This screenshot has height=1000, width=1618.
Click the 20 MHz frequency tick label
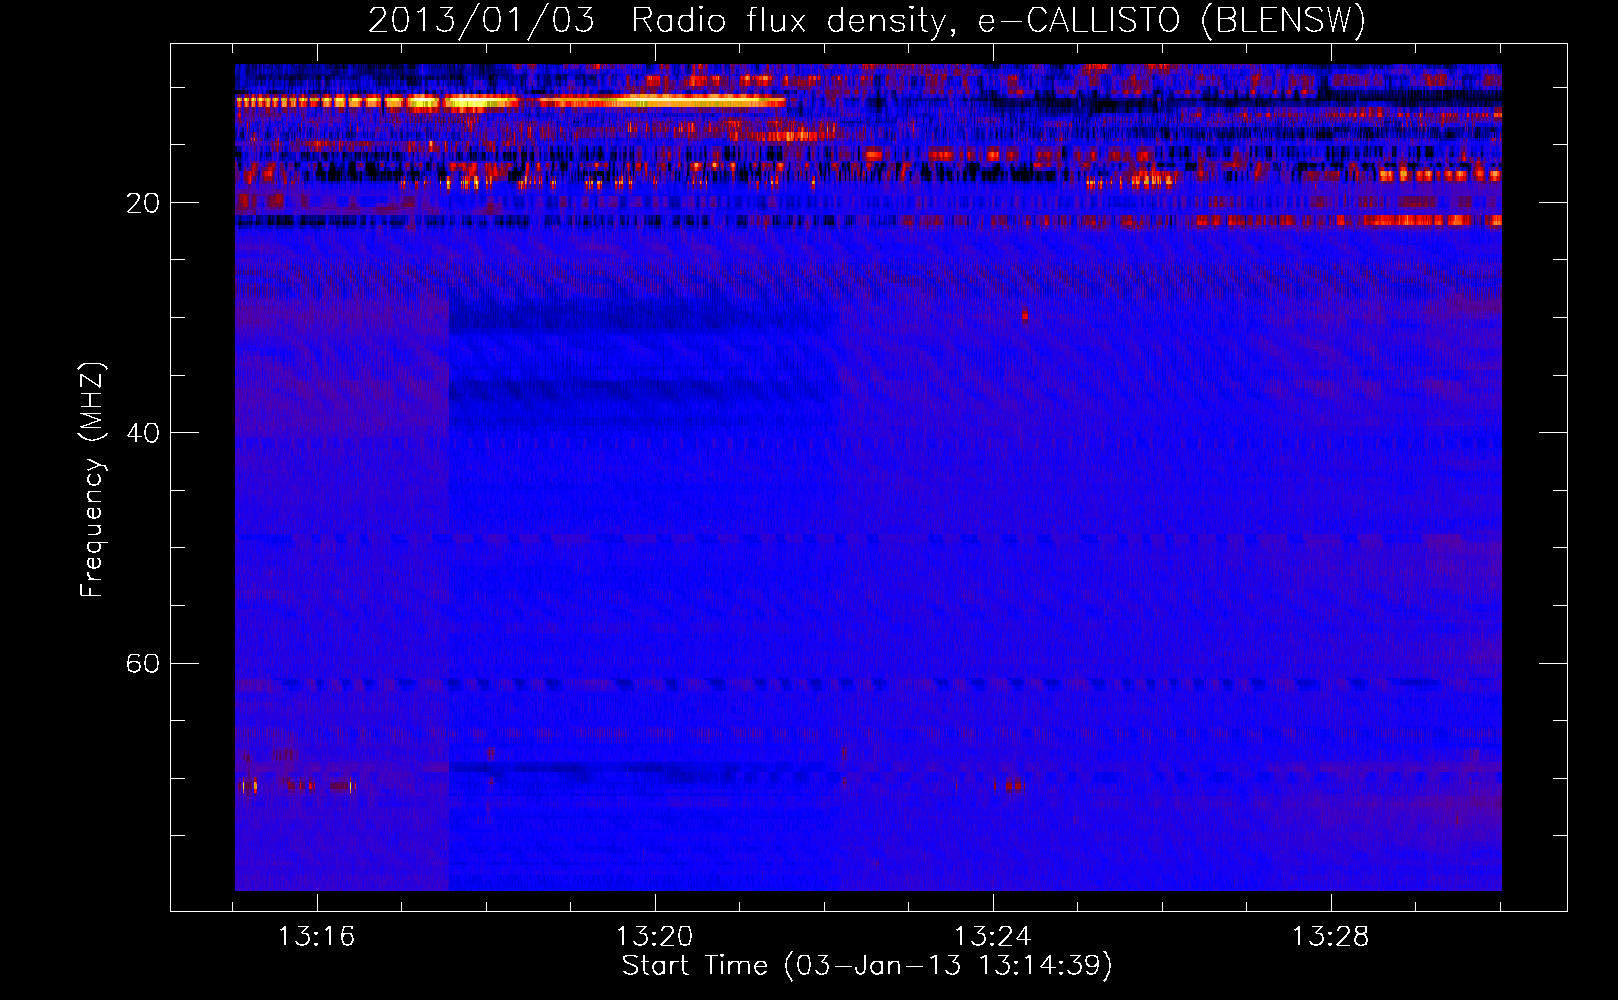pyautogui.click(x=142, y=203)
